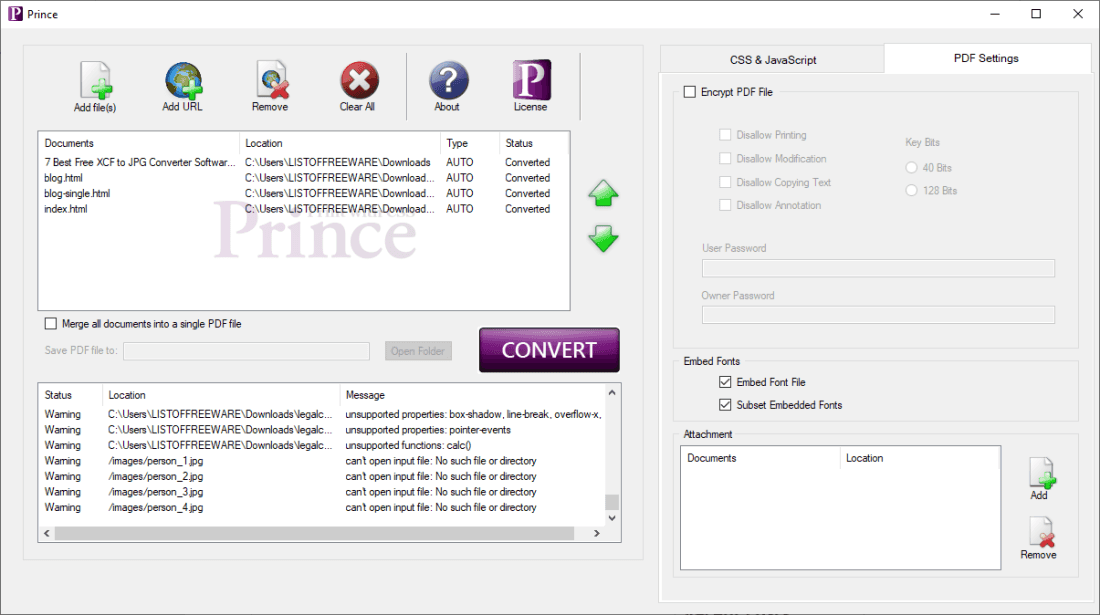Open the About question mark icon
The height and width of the screenshot is (615, 1100).
pos(448,81)
